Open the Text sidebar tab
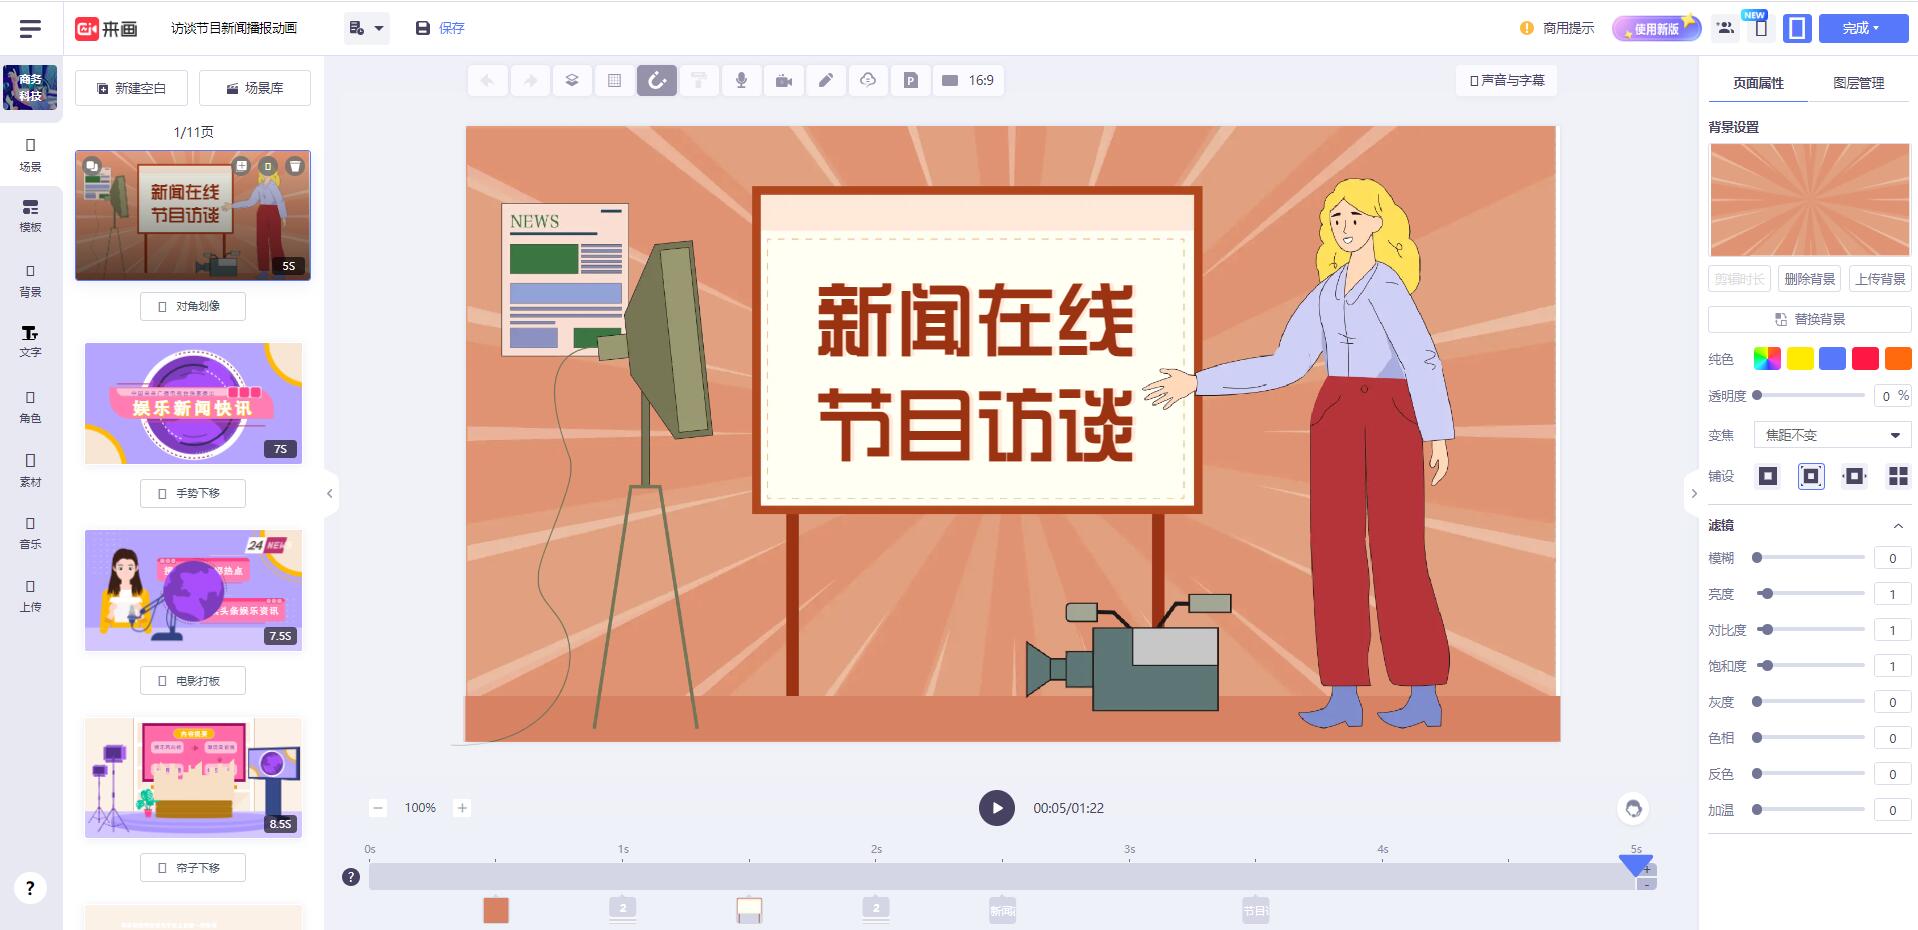Screen dimensions: 1918x930 (31, 341)
